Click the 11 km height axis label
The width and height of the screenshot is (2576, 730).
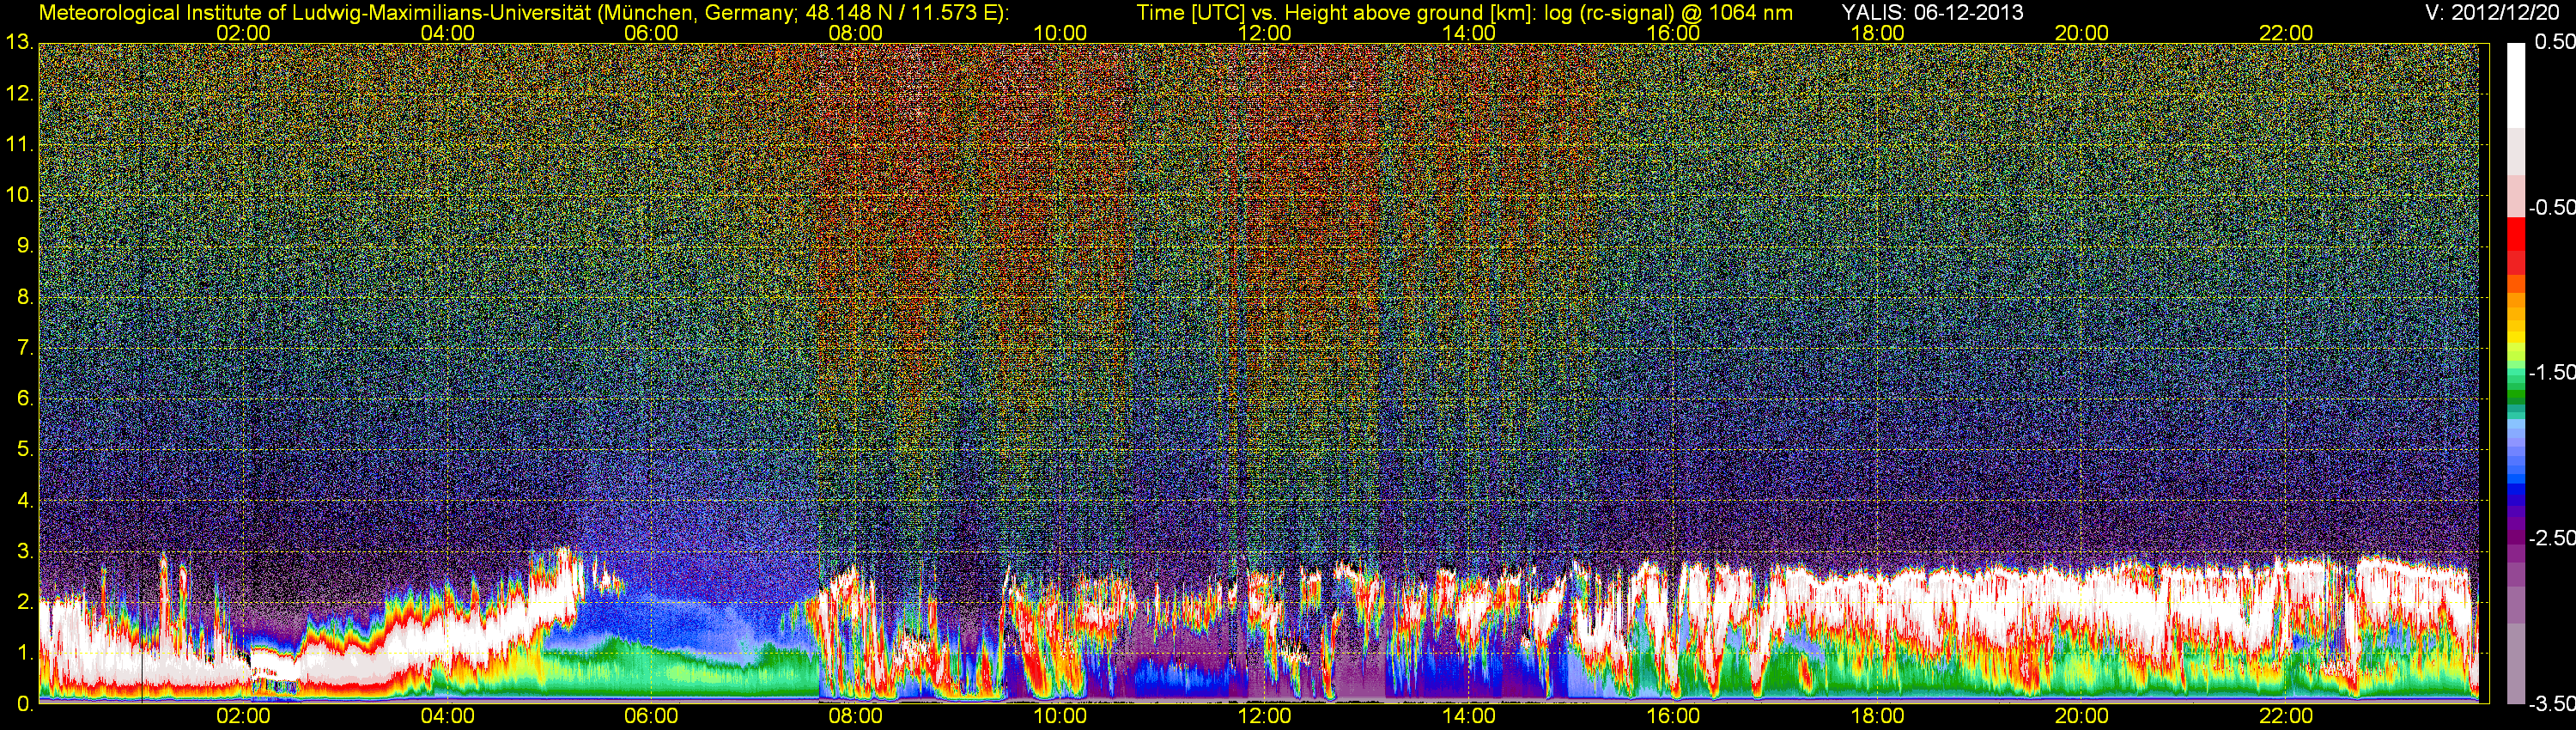tap(20, 145)
